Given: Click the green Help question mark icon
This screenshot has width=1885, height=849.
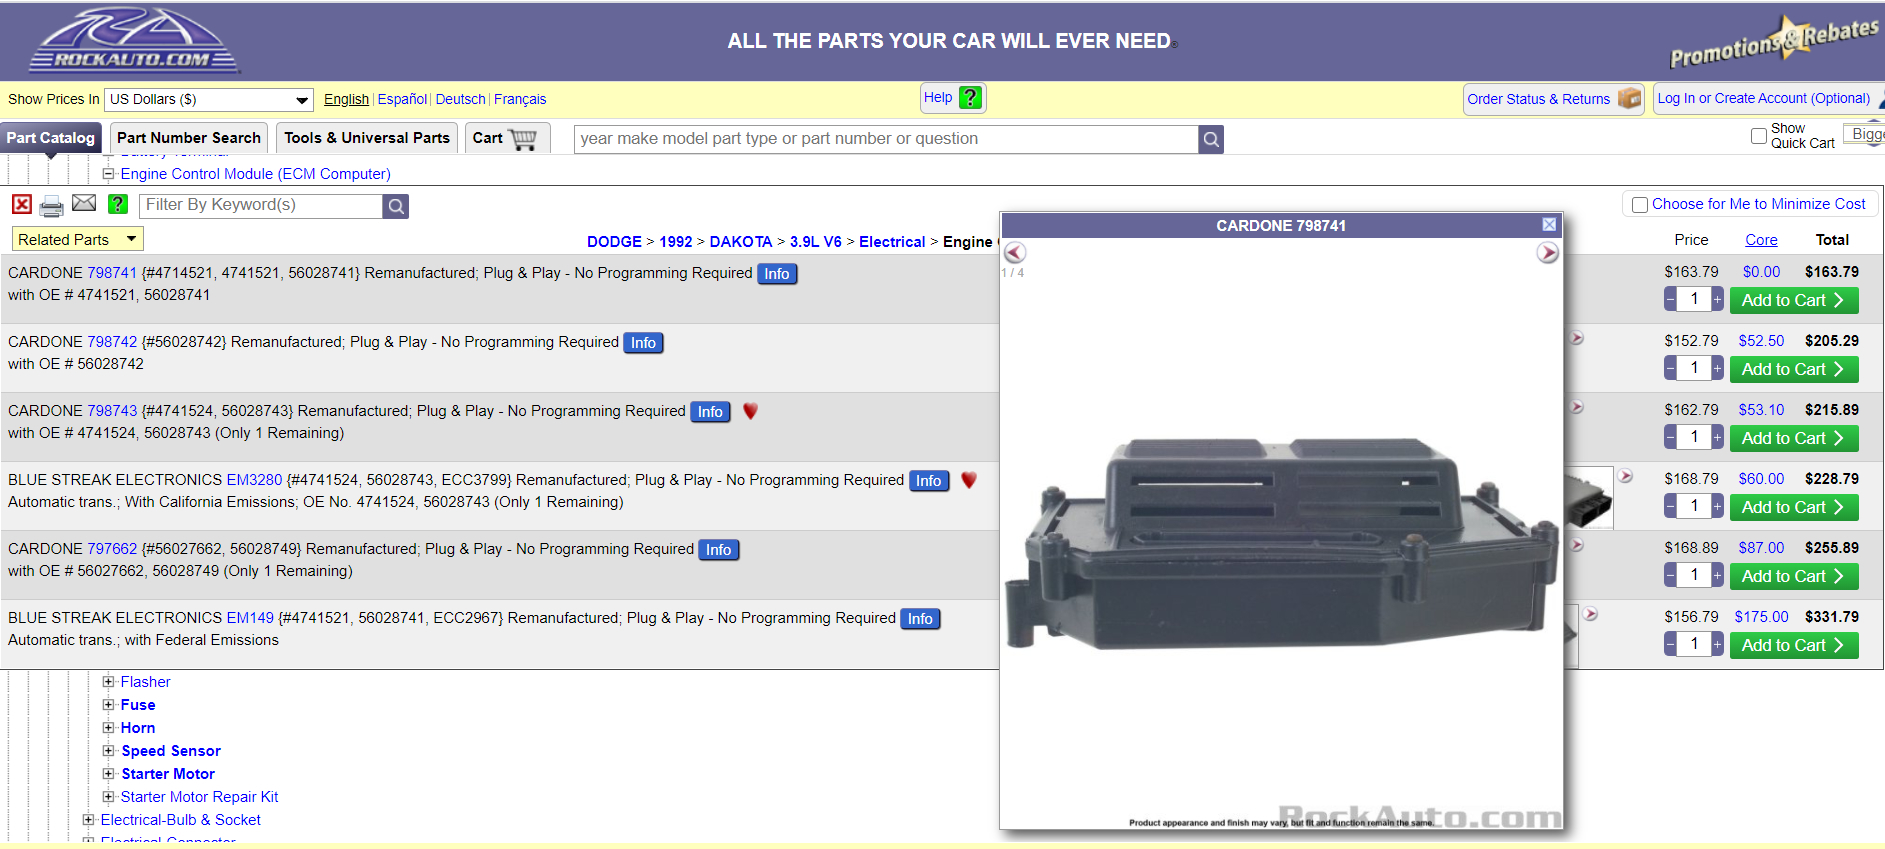Looking at the screenshot, I should pyautogui.click(x=970, y=98).
